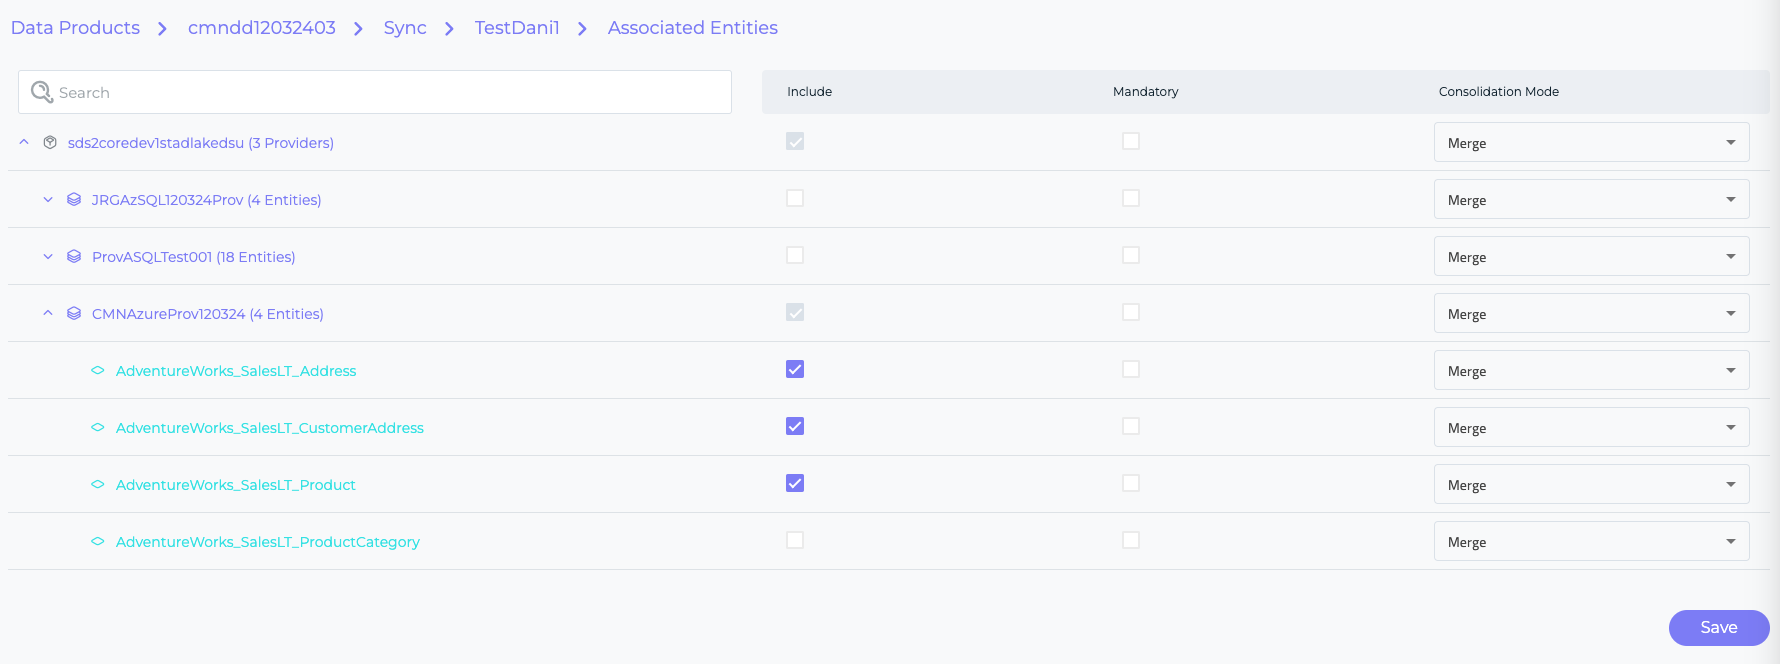Uncheck Include for AdventureWorks_SalesLT_Address
This screenshot has width=1780, height=664.
coord(795,370)
